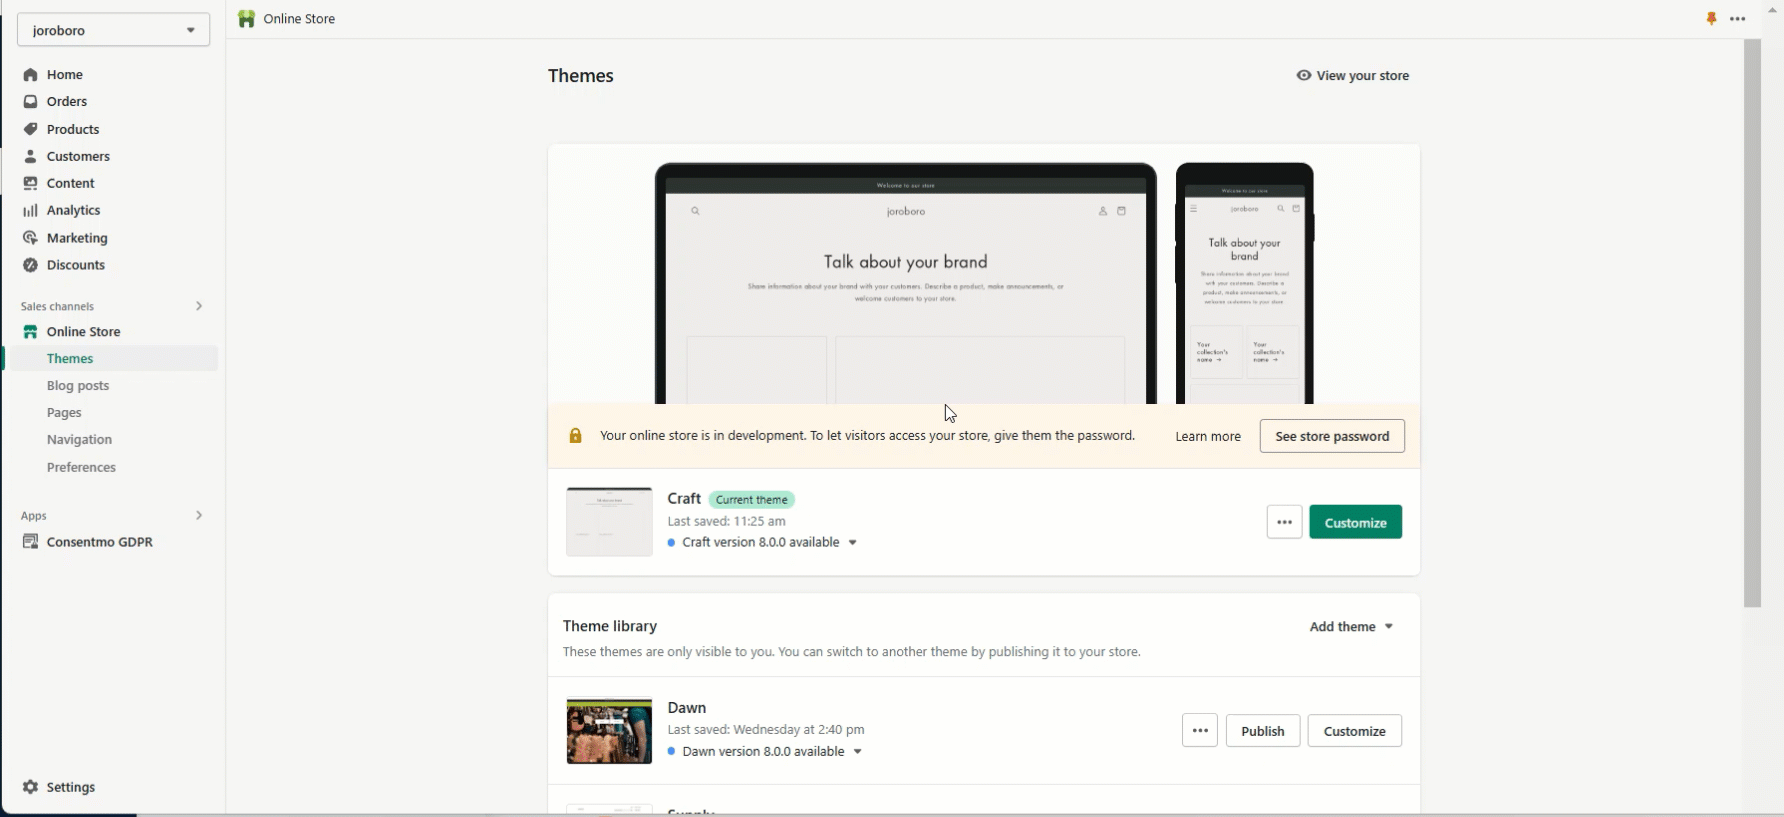Click the eye icon for View your store
1784x817 pixels.
tap(1303, 75)
